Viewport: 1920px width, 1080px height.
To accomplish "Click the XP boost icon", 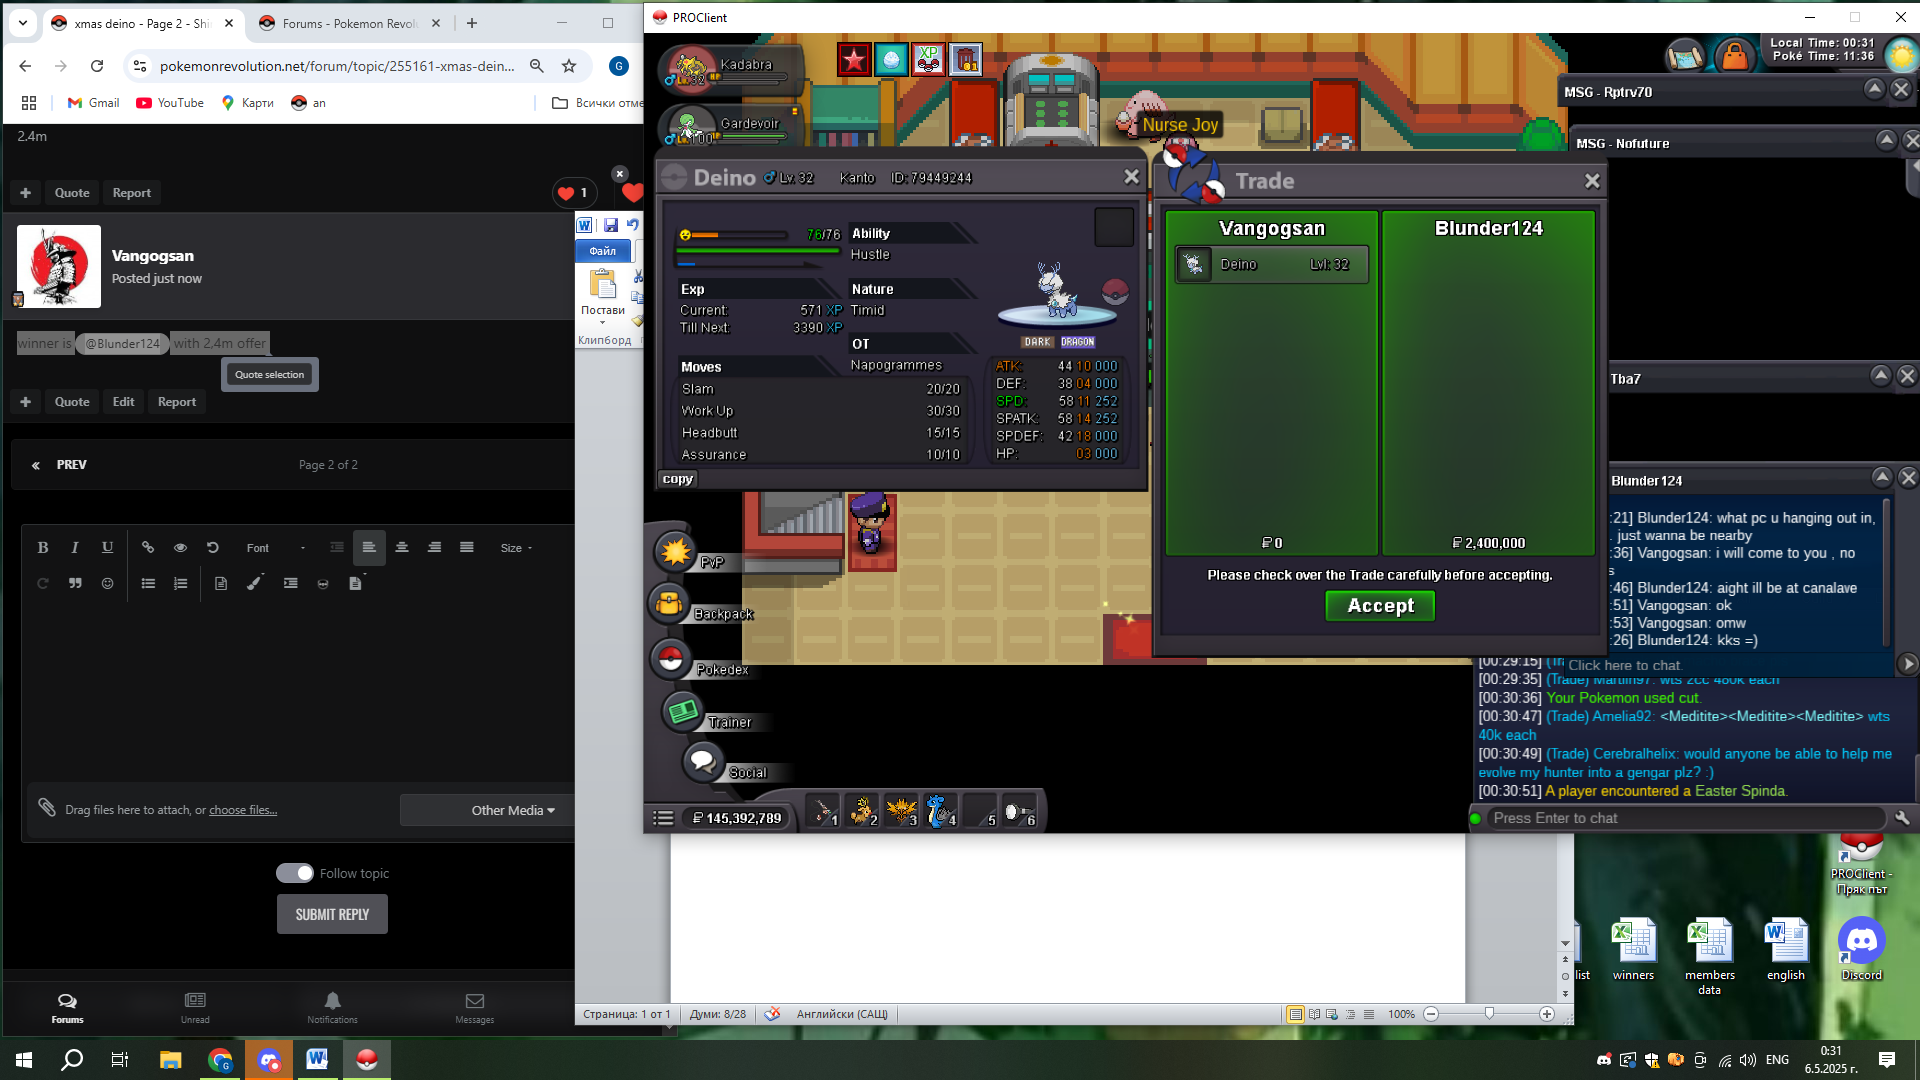I will click(x=929, y=61).
